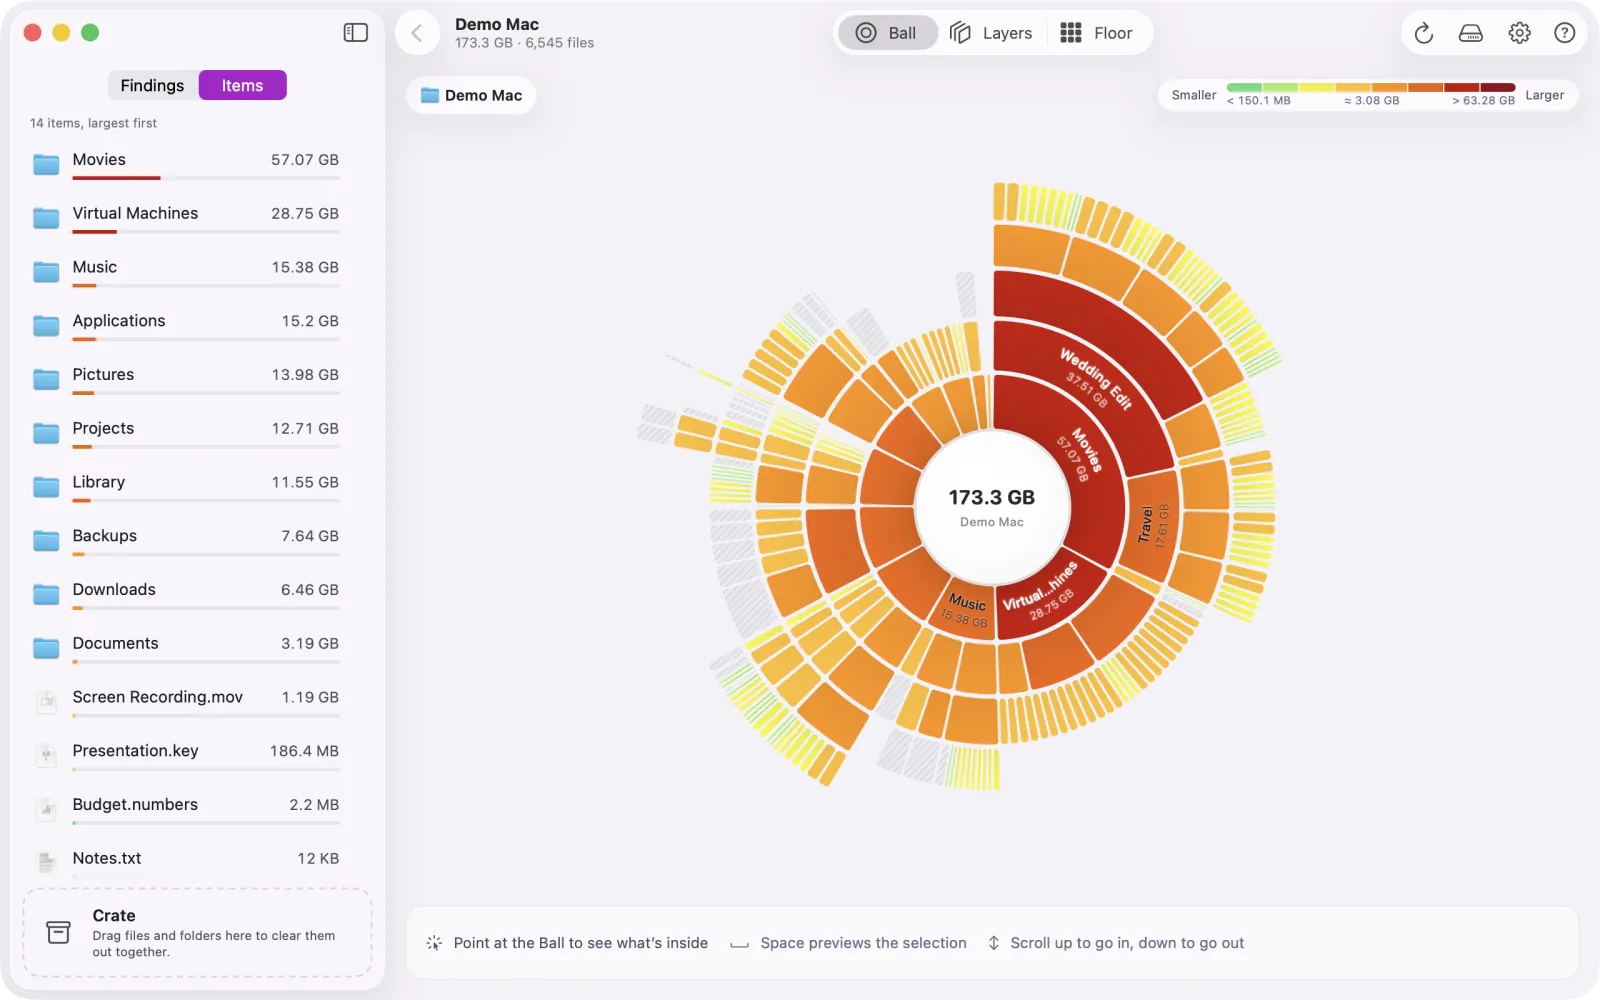Screen dimensions: 1600x1000
Task: Open the help question mark icon
Action: pos(1565,33)
